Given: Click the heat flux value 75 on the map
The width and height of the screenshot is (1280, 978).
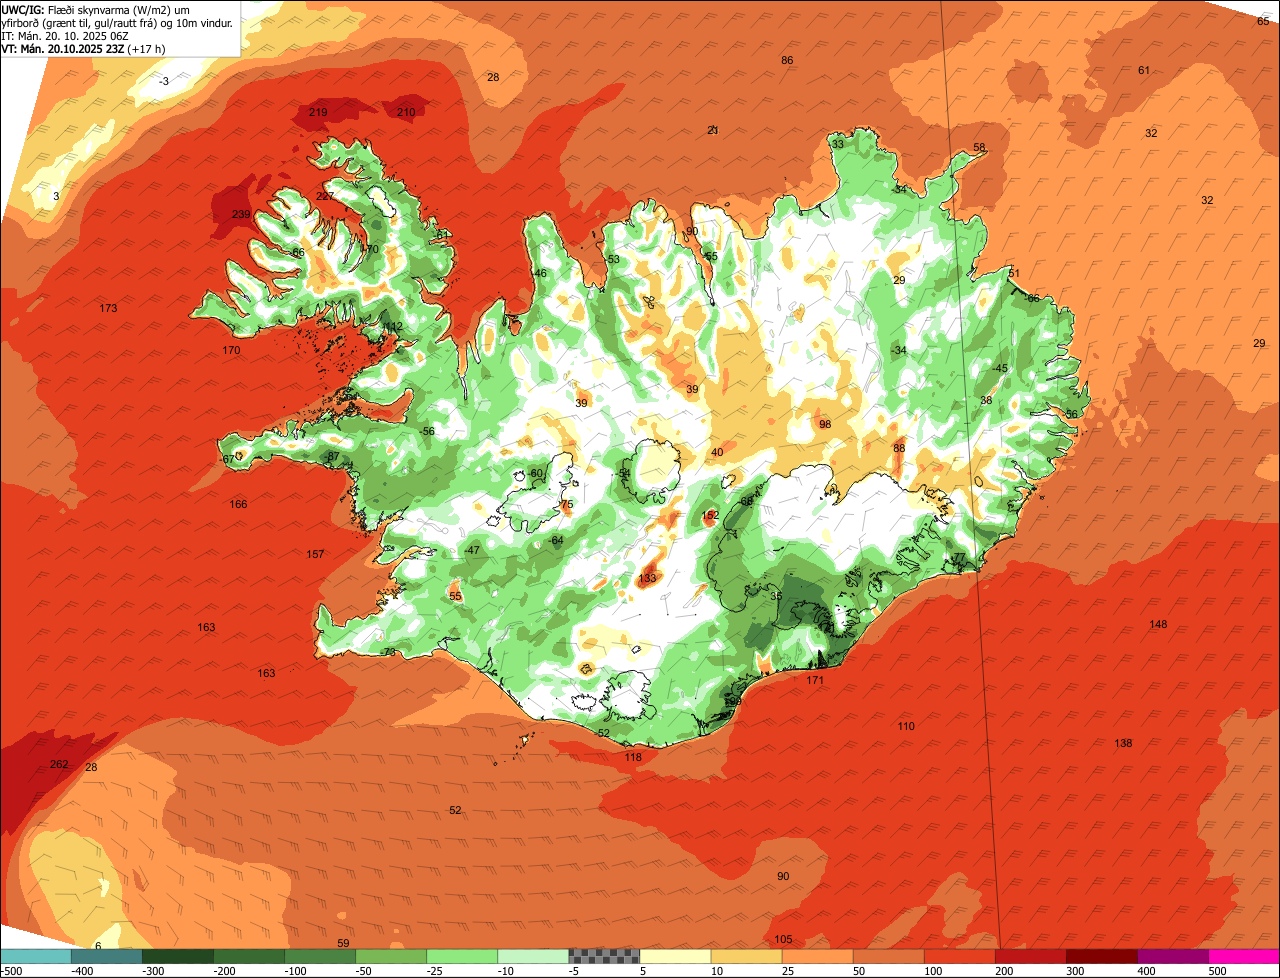Looking at the screenshot, I should [567, 505].
